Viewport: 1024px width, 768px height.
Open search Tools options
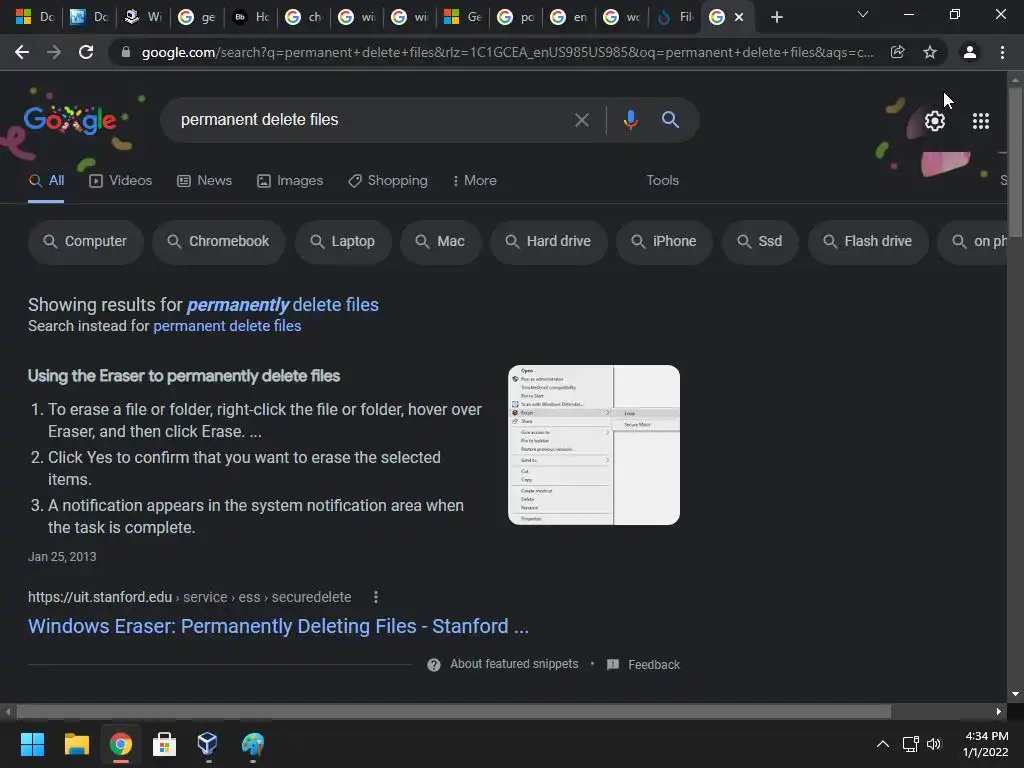[662, 180]
